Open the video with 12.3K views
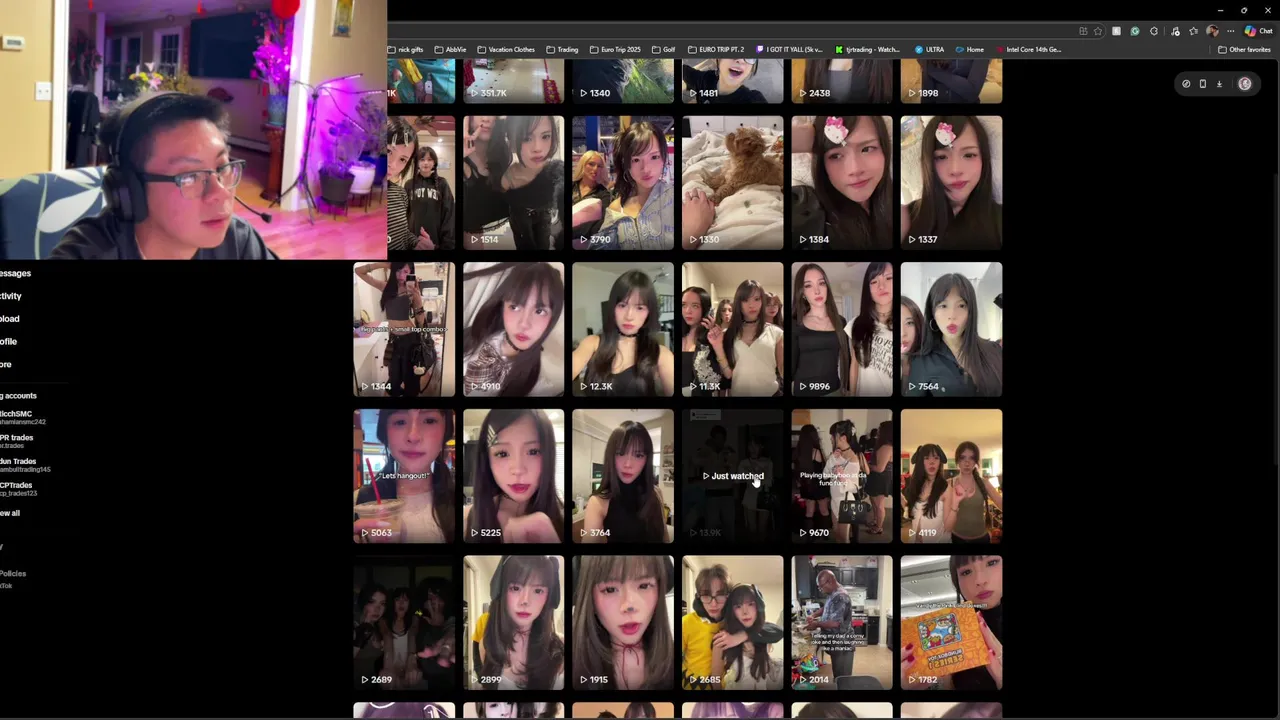 (623, 329)
